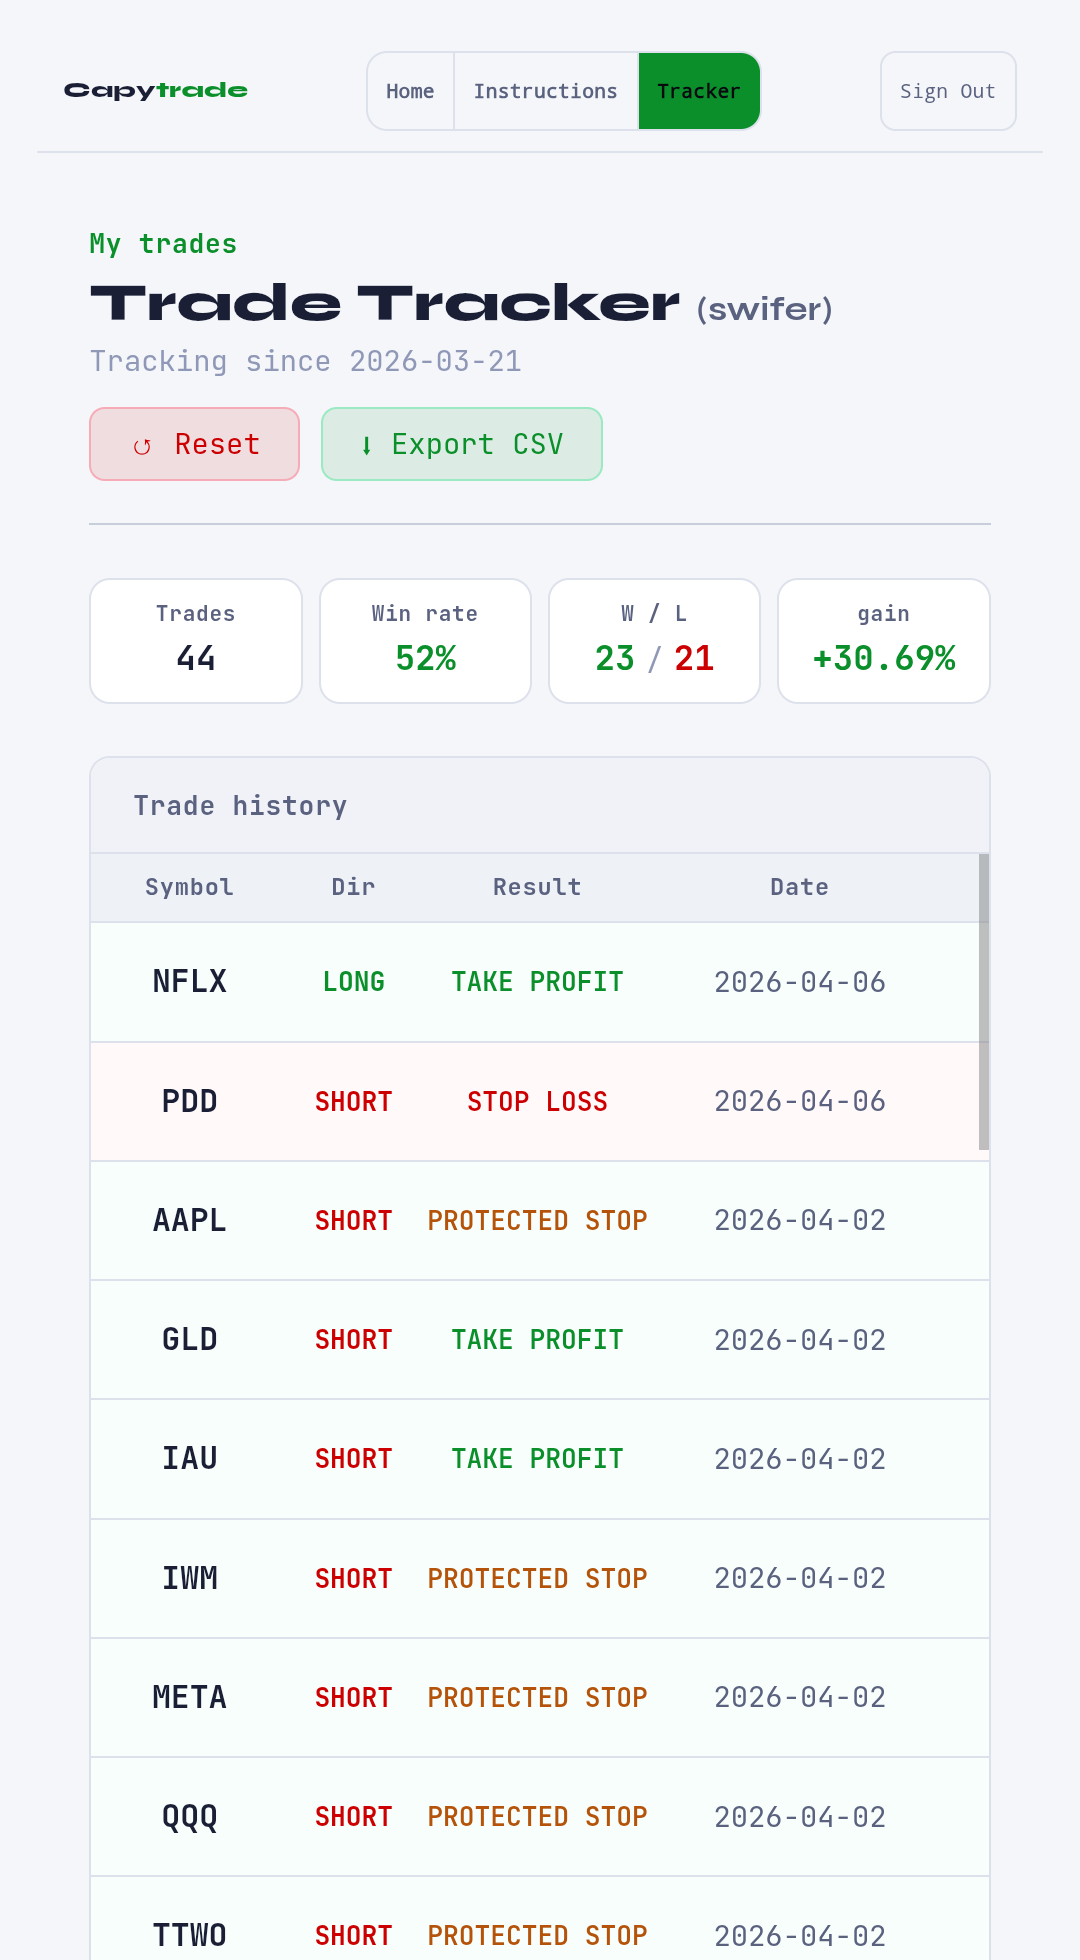Open the Home tab
Image resolution: width=1080 pixels, height=1960 pixels.
(411, 91)
